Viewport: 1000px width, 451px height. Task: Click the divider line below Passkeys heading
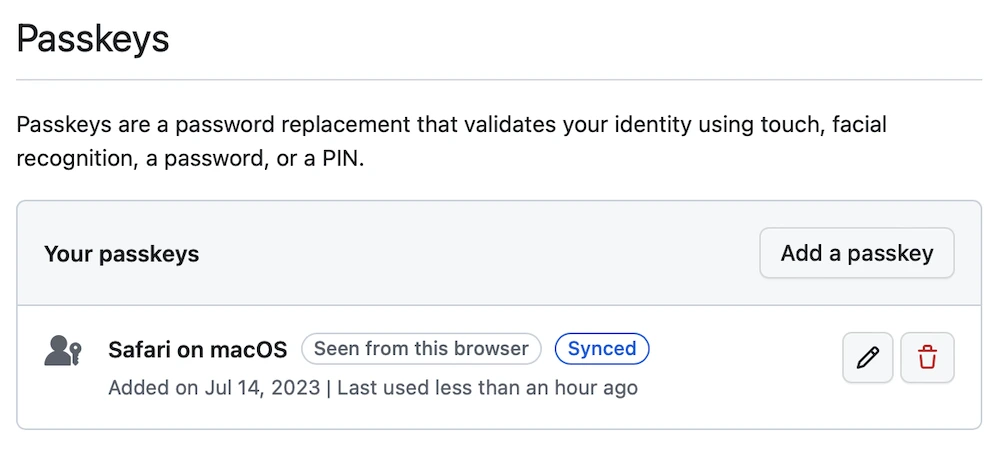(x=499, y=79)
